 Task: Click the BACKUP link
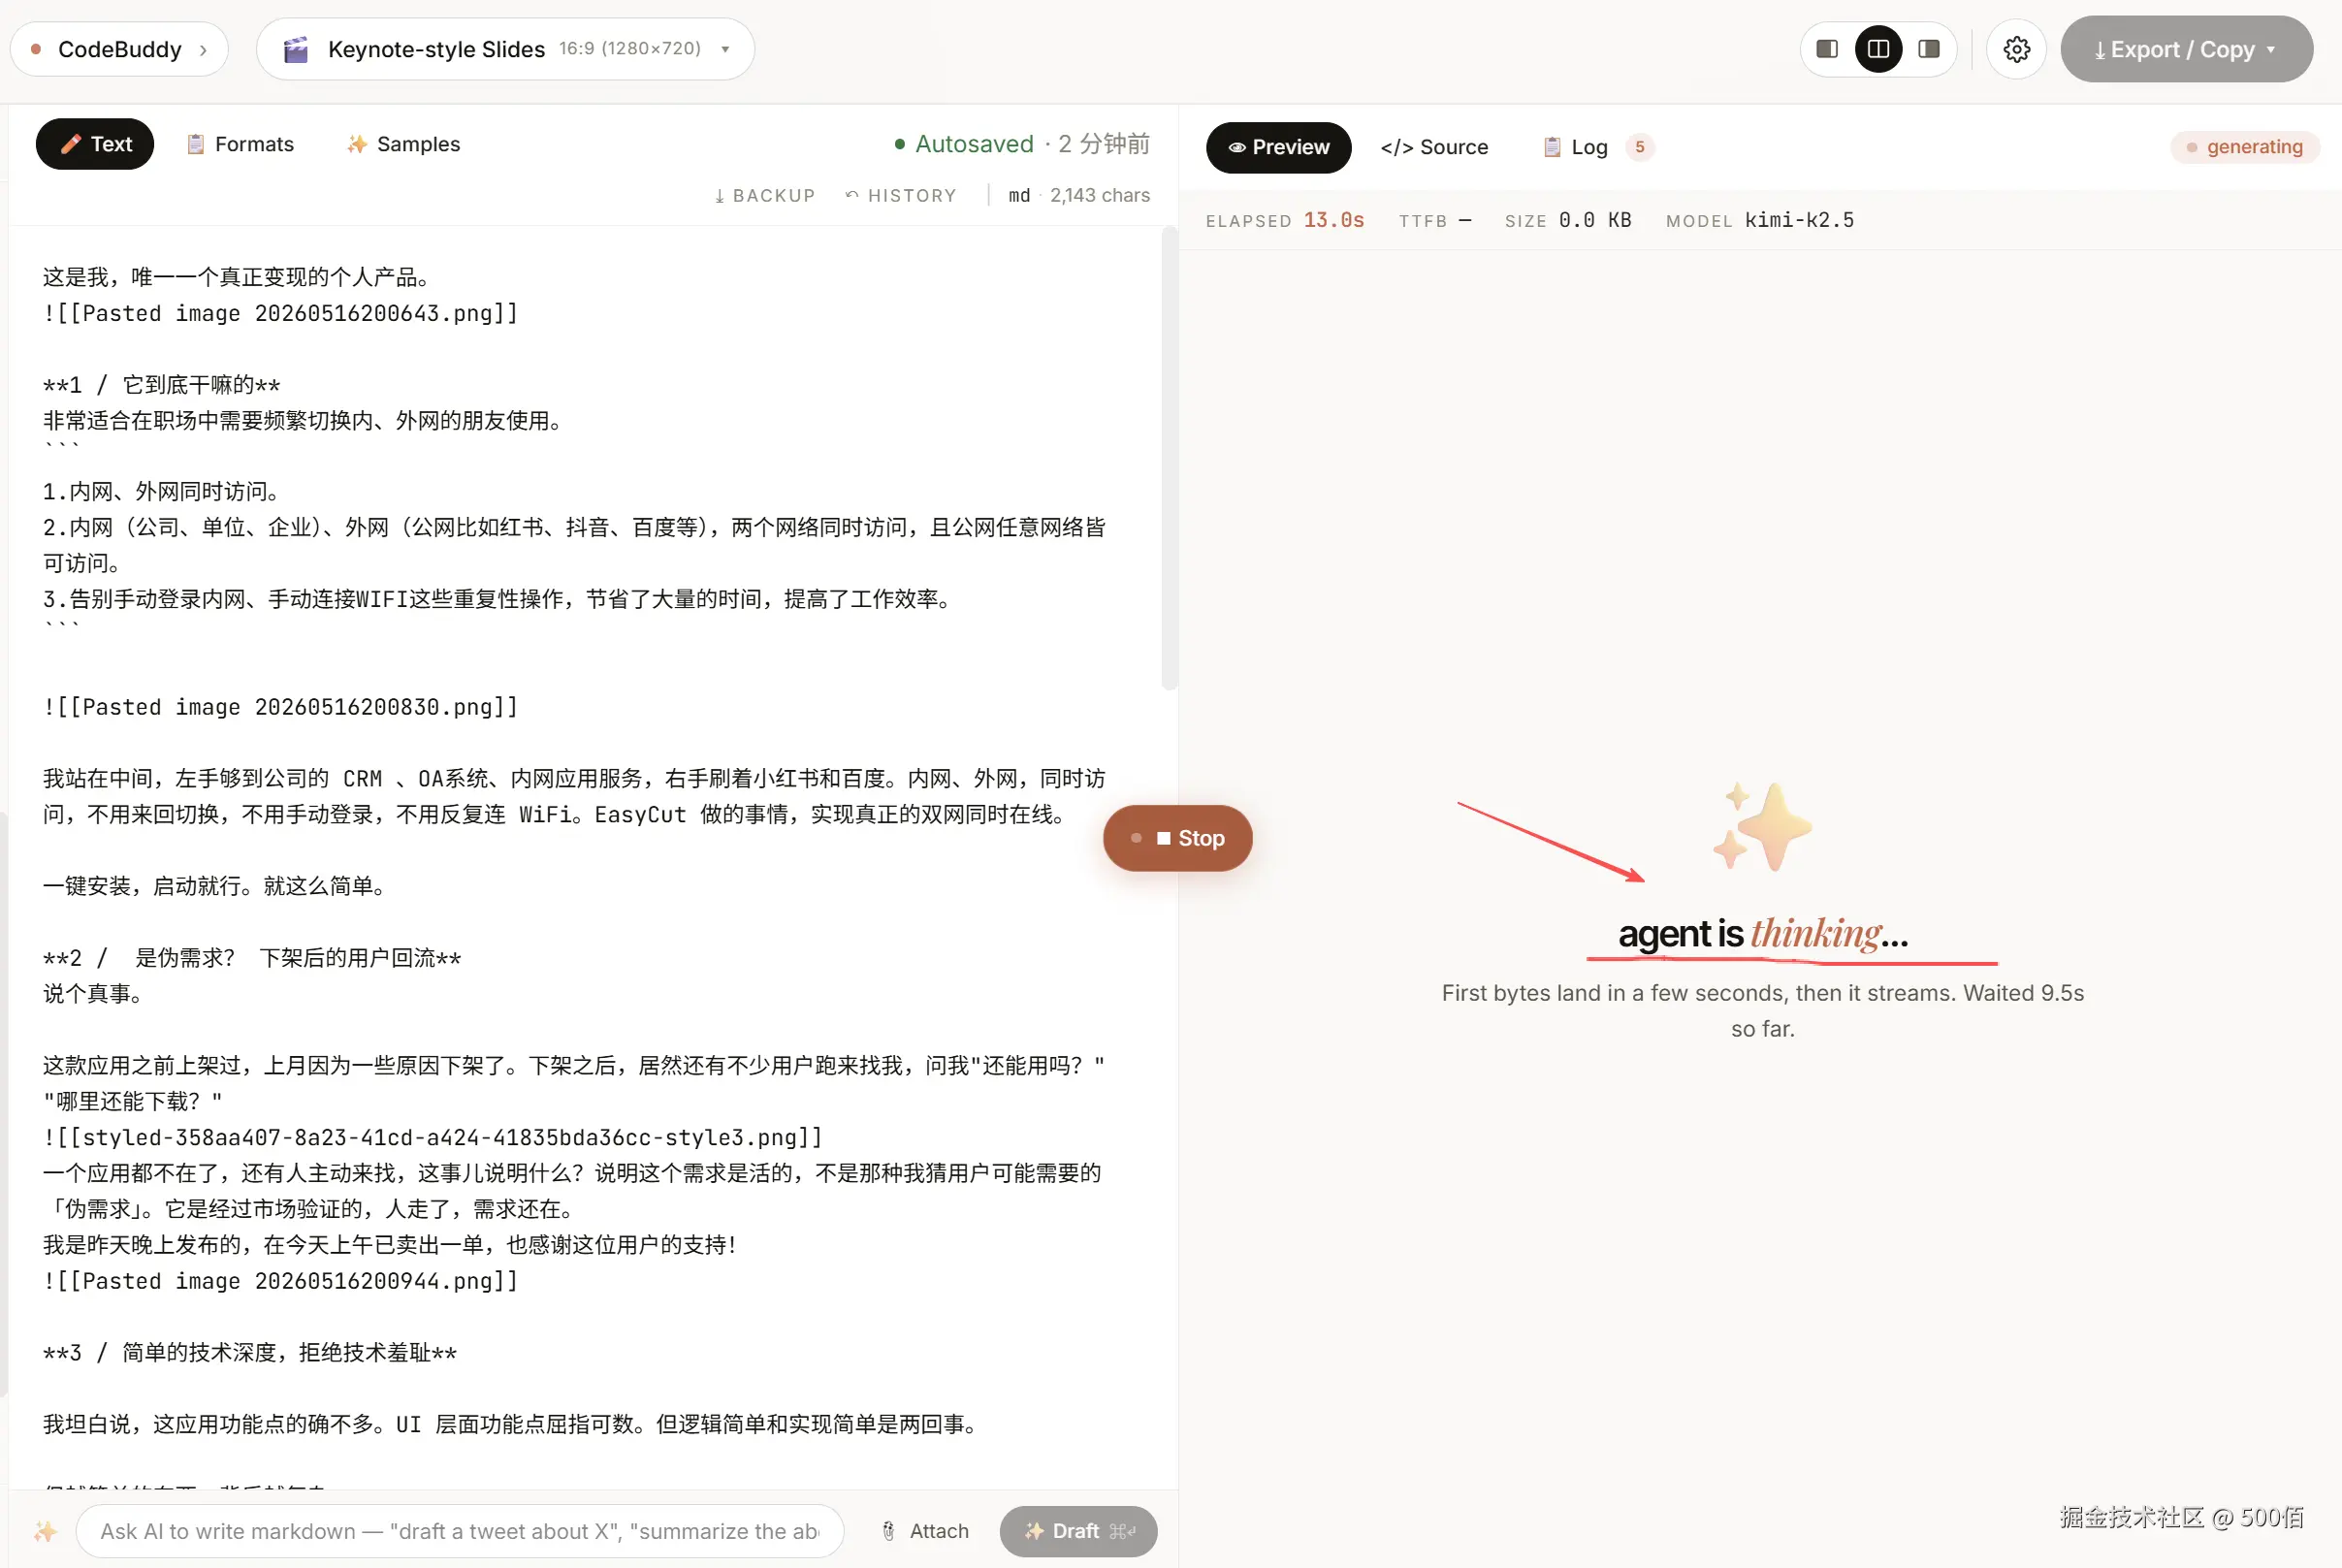point(765,196)
